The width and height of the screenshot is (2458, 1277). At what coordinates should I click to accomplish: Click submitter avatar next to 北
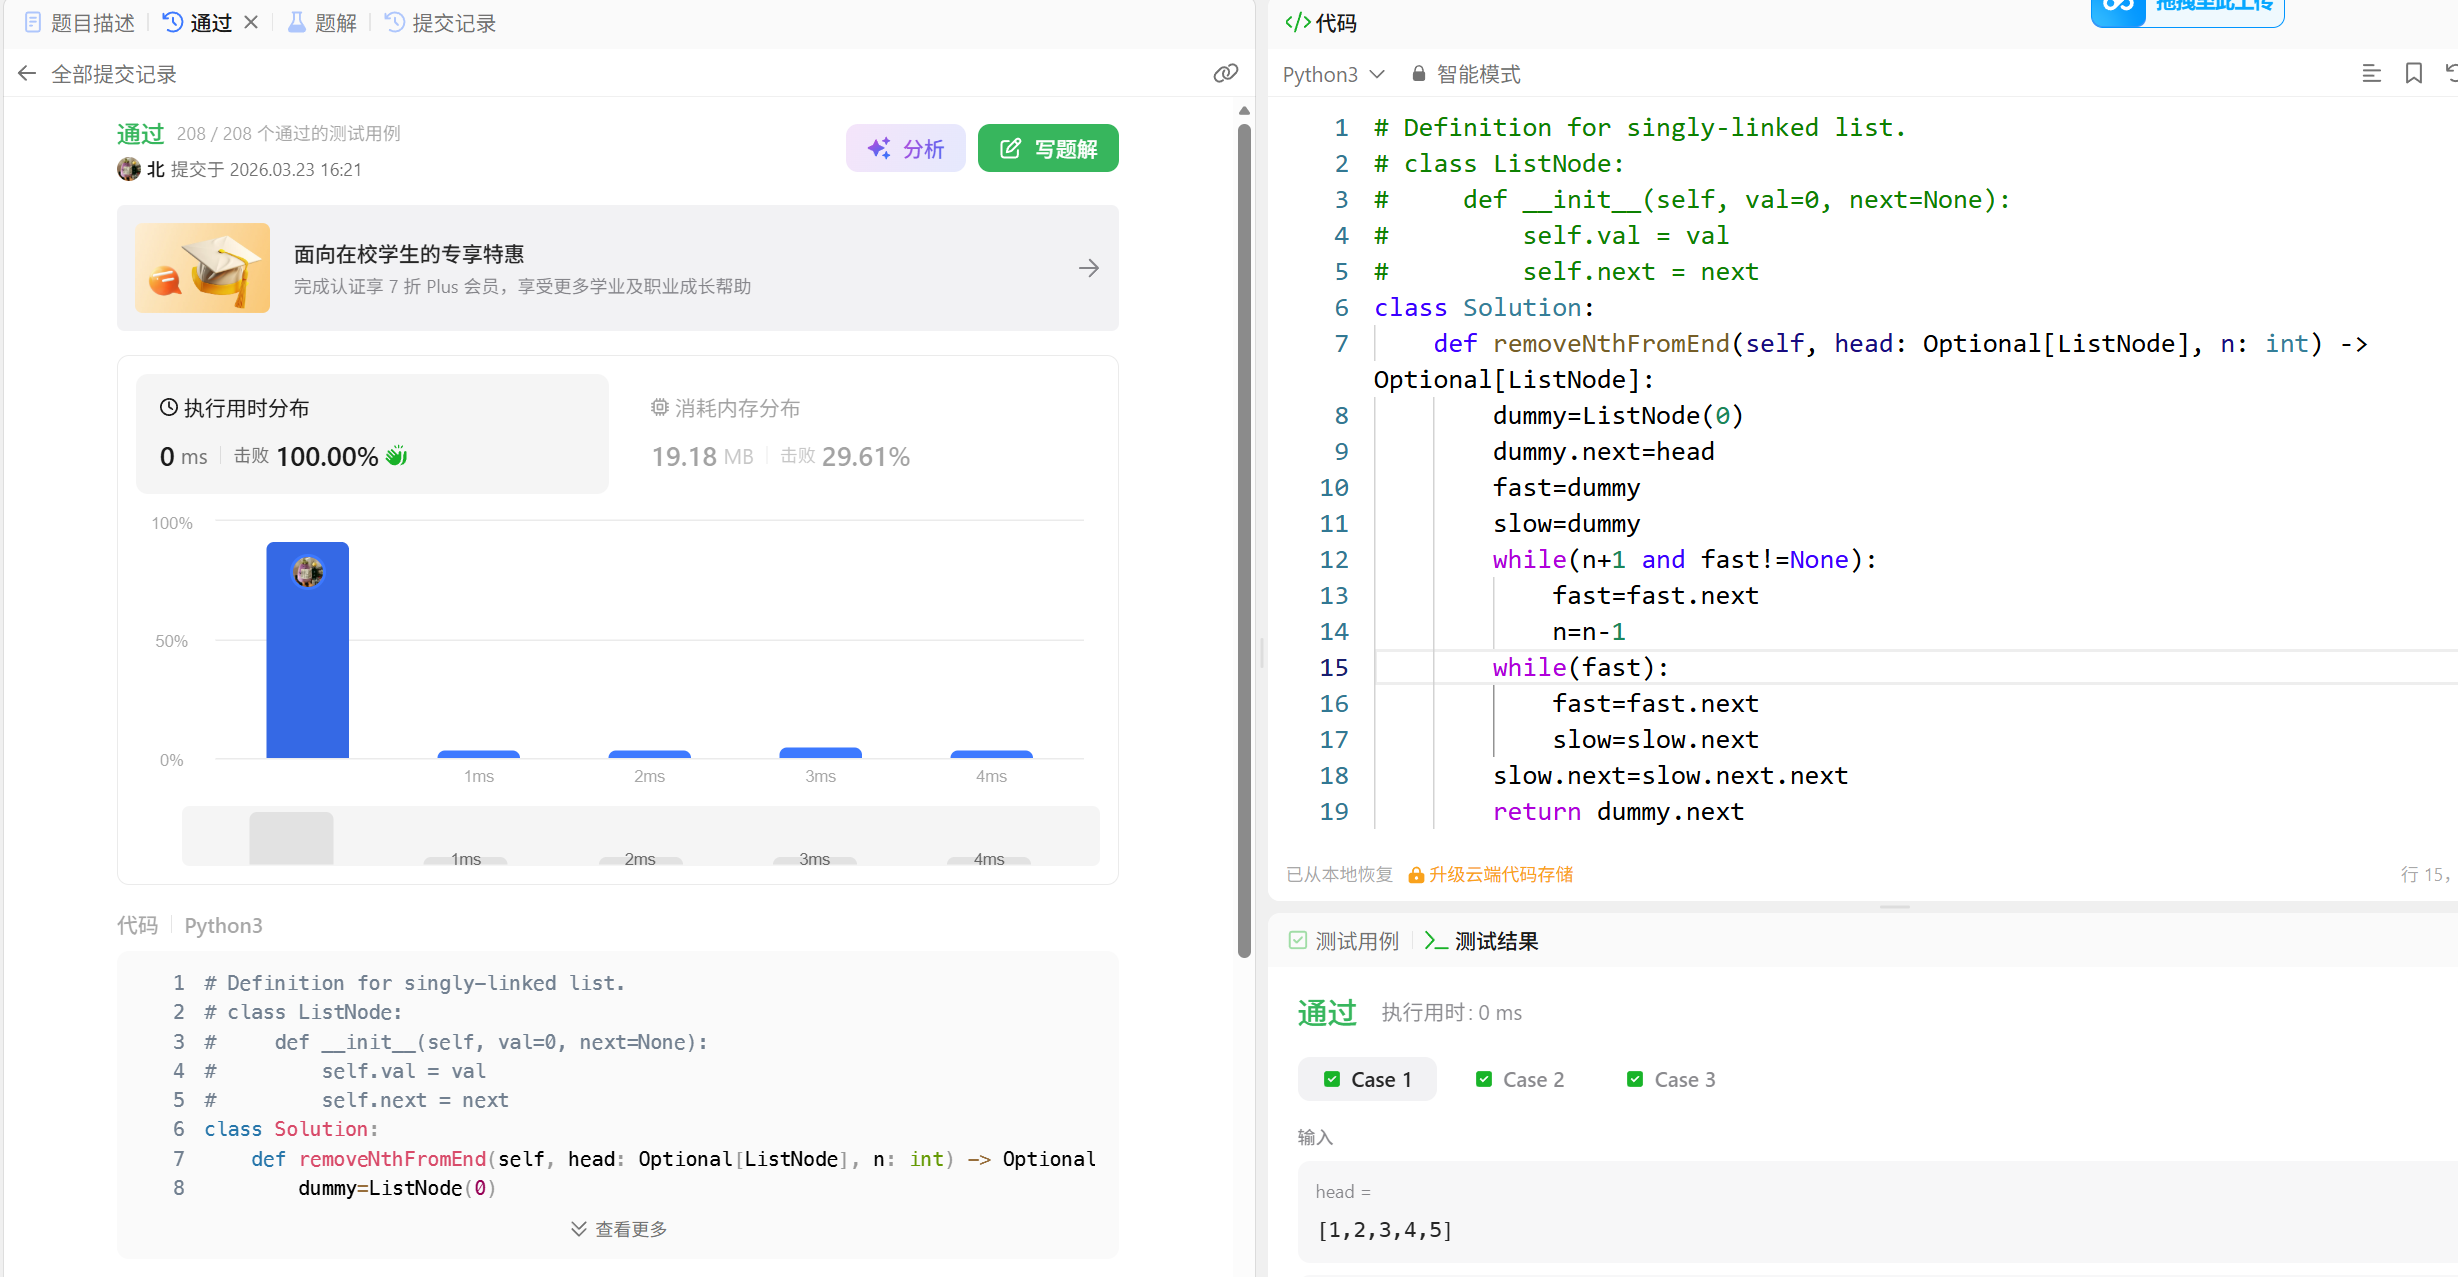click(x=129, y=169)
